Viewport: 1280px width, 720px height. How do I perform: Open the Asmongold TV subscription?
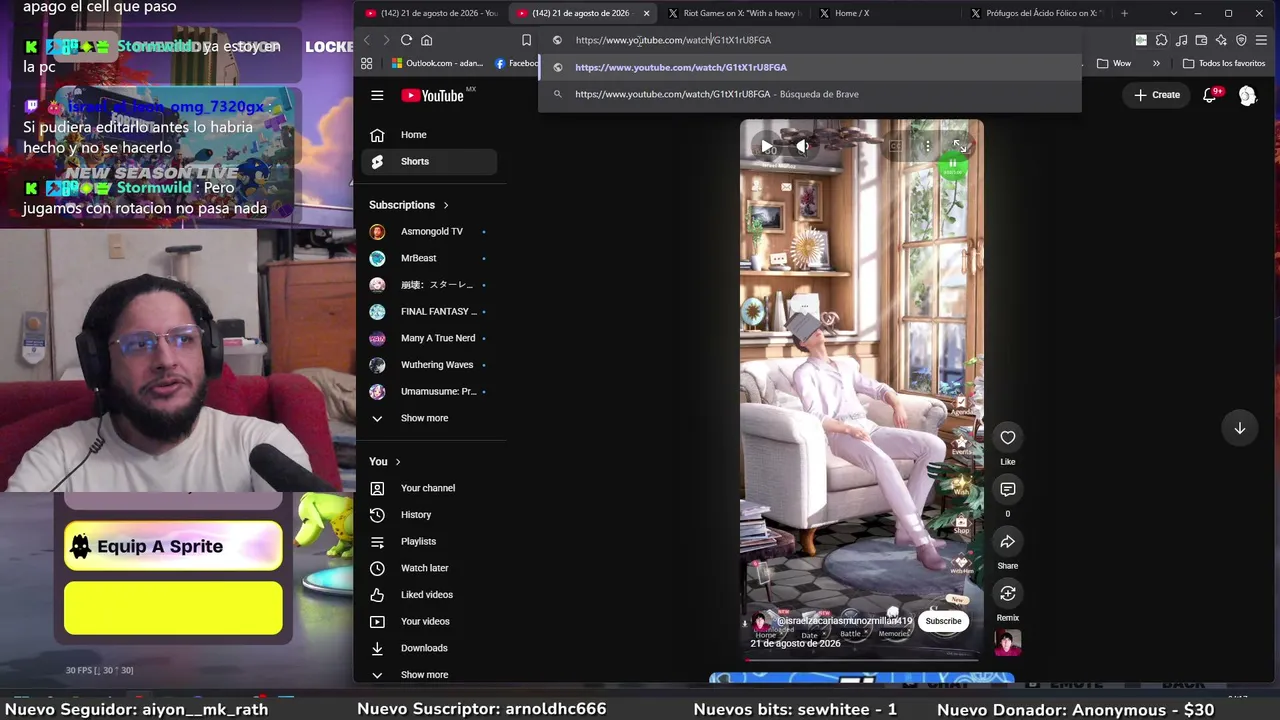tap(428, 232)
